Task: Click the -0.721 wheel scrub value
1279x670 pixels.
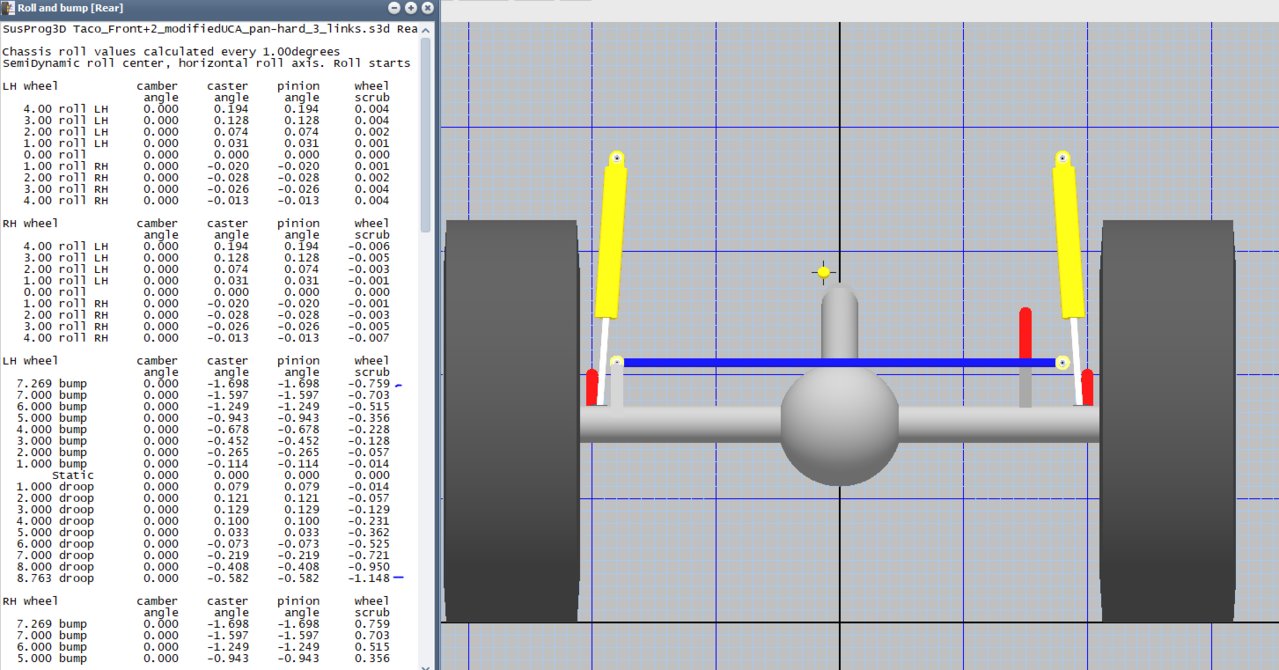Action: [371, 555]
